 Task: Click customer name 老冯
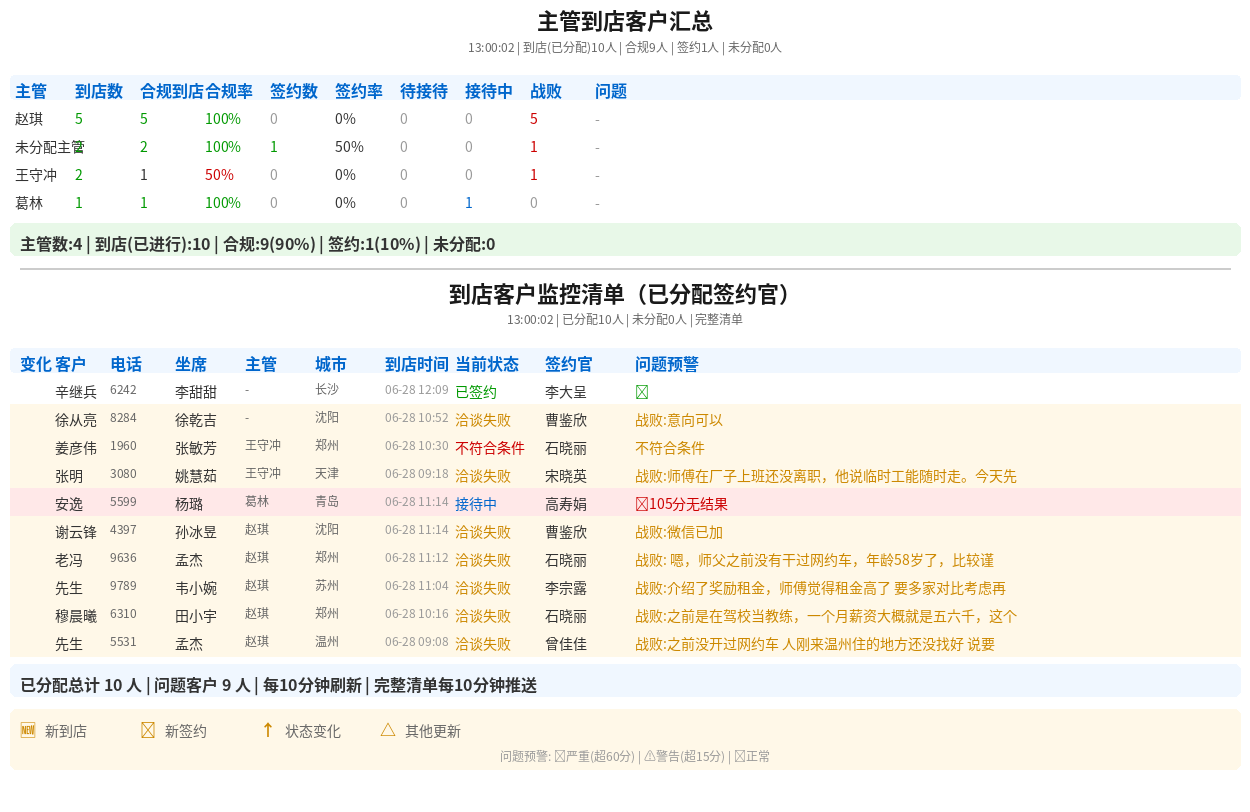click(x=69, y=560)
